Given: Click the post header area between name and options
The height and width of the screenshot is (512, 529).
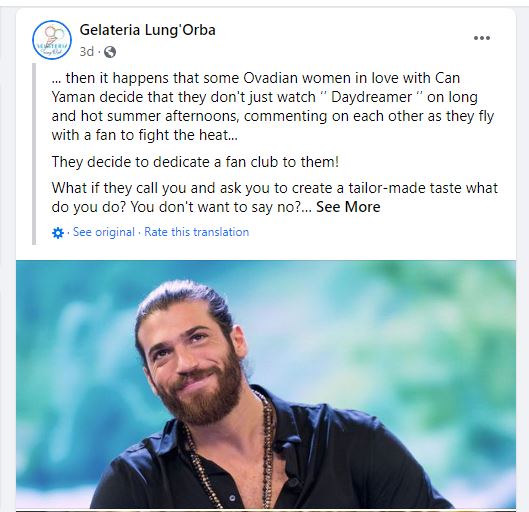Looking at the screenshot, I should (x=342, y=38).
